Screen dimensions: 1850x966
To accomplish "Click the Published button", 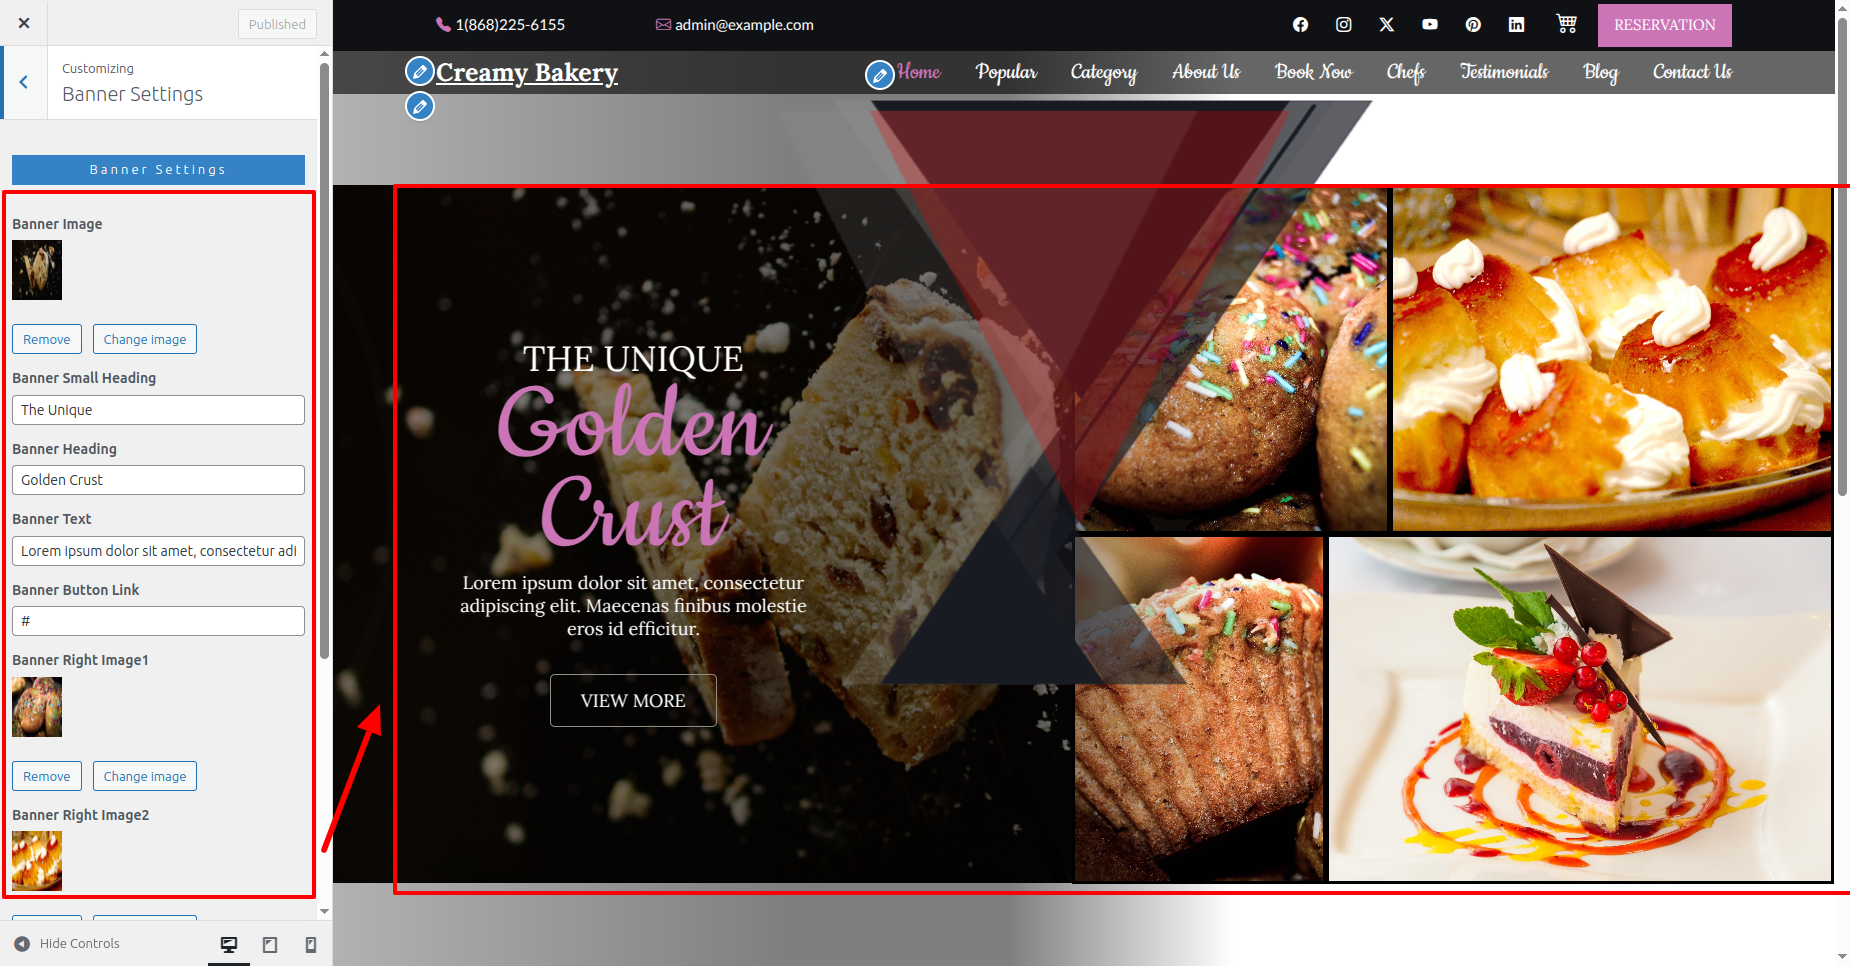I will pyautogui.click(x=277, y=24).
